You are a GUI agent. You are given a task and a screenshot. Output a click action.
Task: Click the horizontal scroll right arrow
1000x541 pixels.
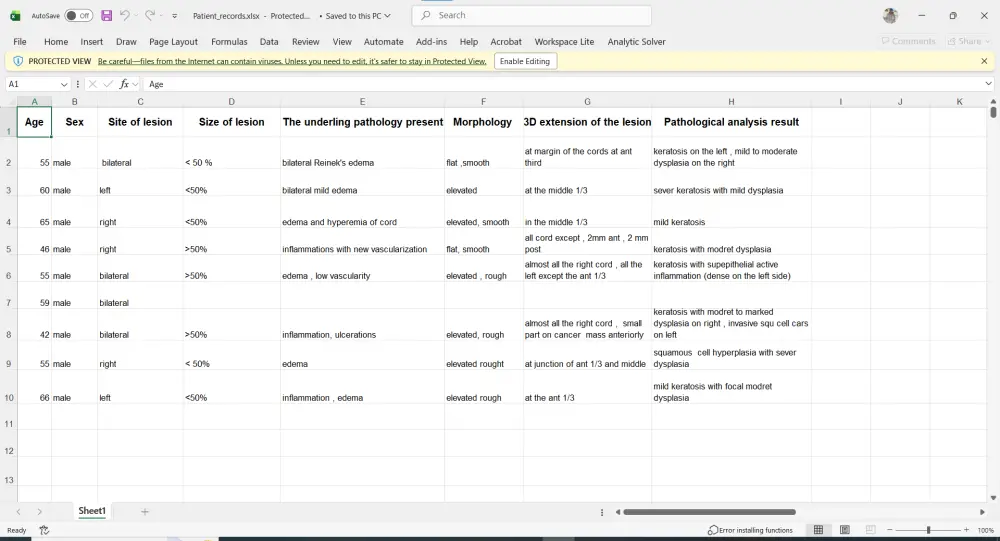[982, 512]
